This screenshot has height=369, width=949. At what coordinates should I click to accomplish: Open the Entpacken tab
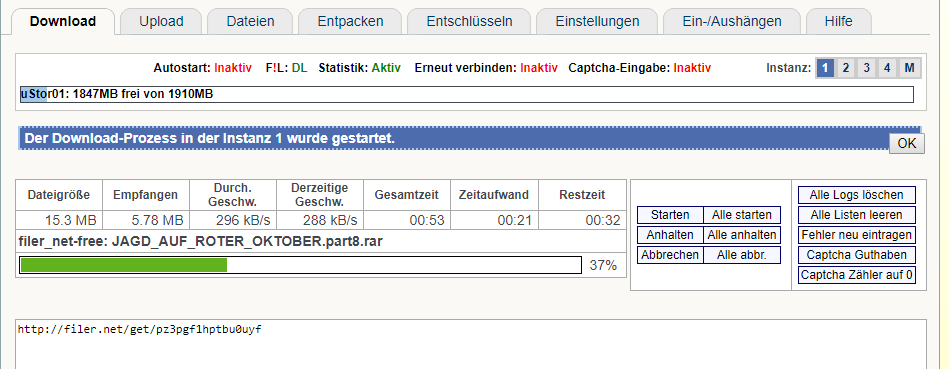pyautogui.click(x=350, y=22)
